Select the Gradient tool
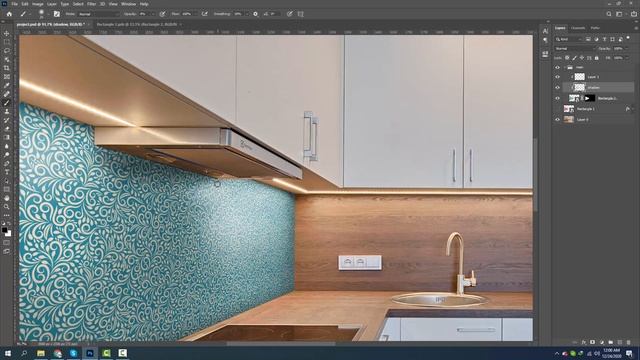This screenshot has width=640, height=360. pos(7,138)
